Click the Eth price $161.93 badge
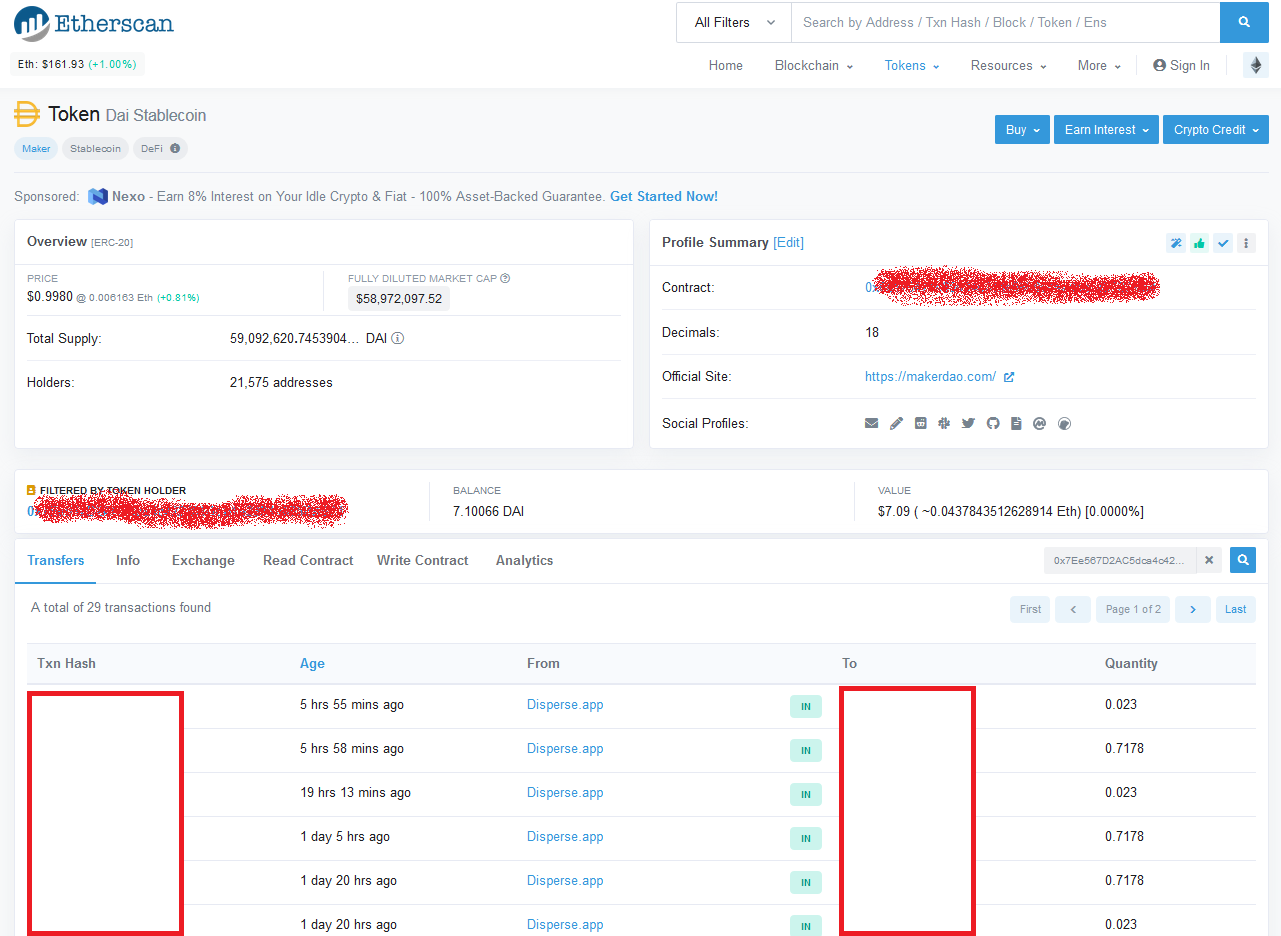The height and width of the screenshot is (936, 1281). (x=78, y=64)
